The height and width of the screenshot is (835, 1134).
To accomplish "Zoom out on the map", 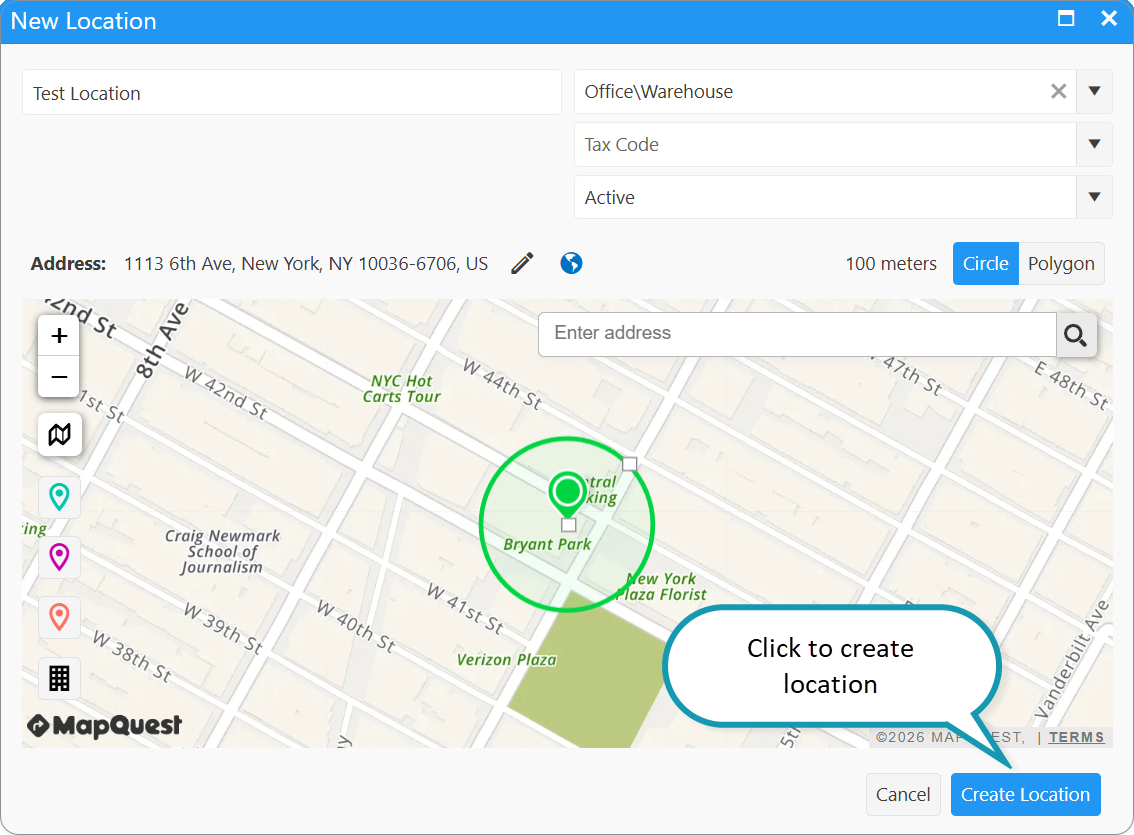I will tap(59, 377).
